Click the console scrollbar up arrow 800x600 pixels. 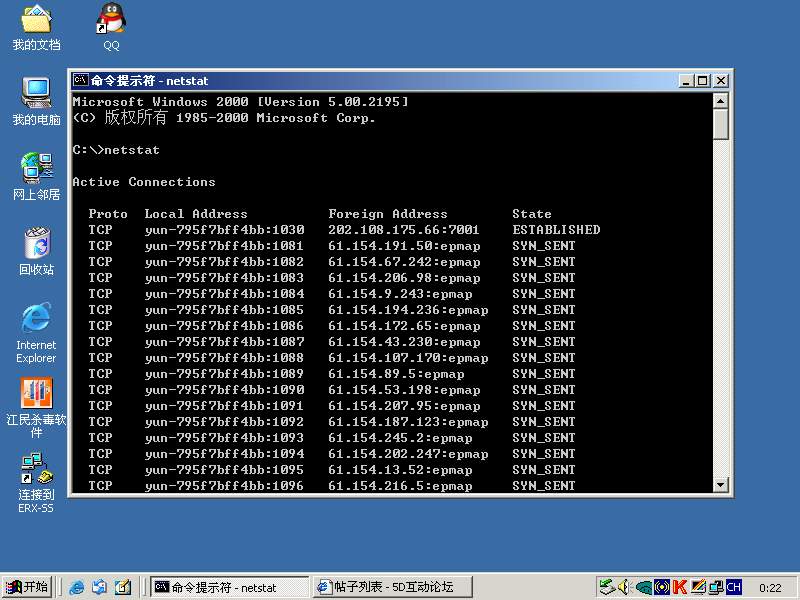720,101
